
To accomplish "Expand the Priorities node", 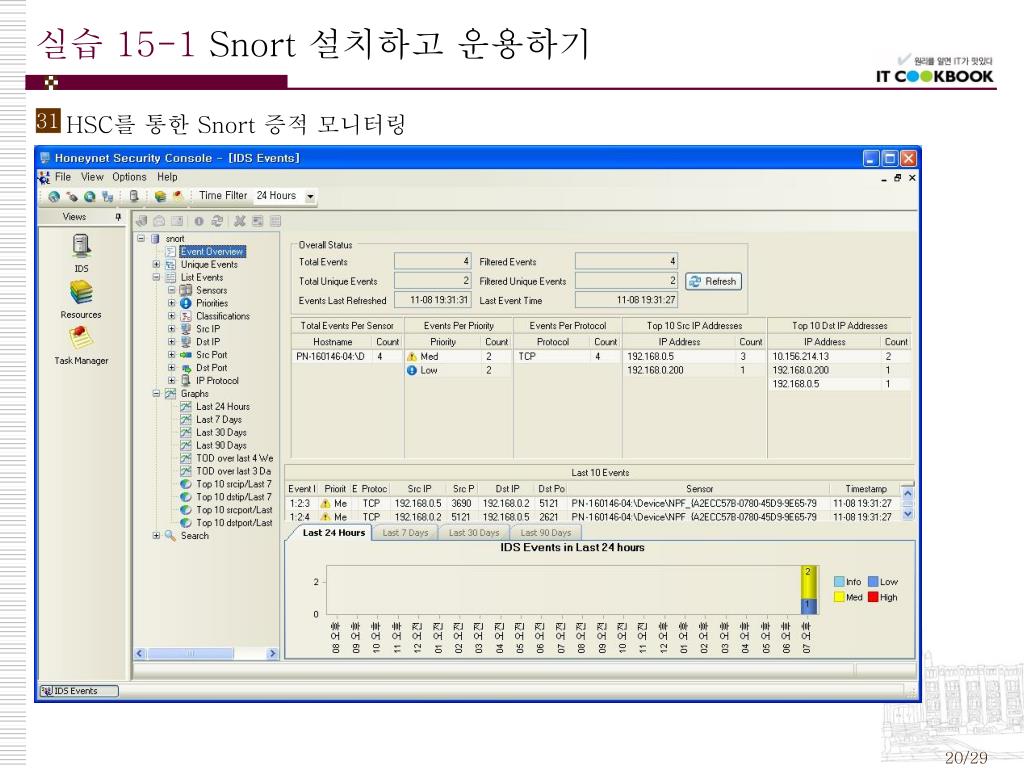I will pos(171,303).
